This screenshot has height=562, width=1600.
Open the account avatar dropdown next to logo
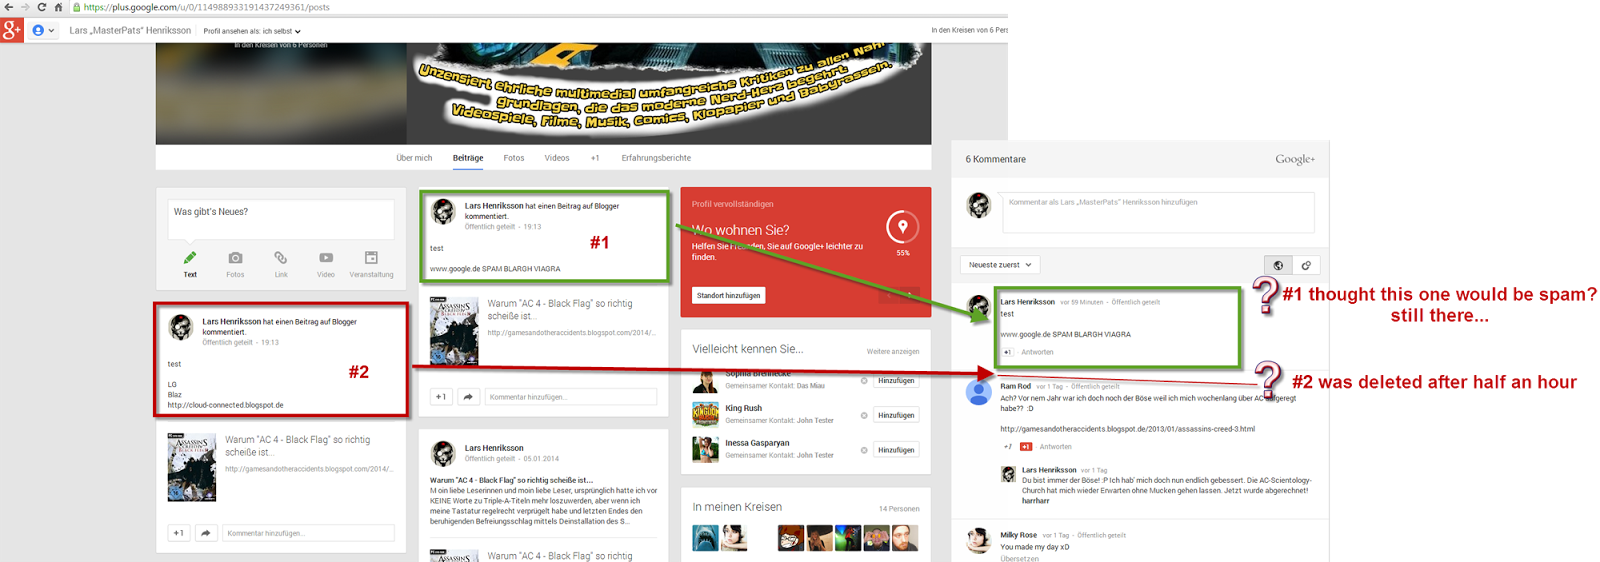point(42,31)
